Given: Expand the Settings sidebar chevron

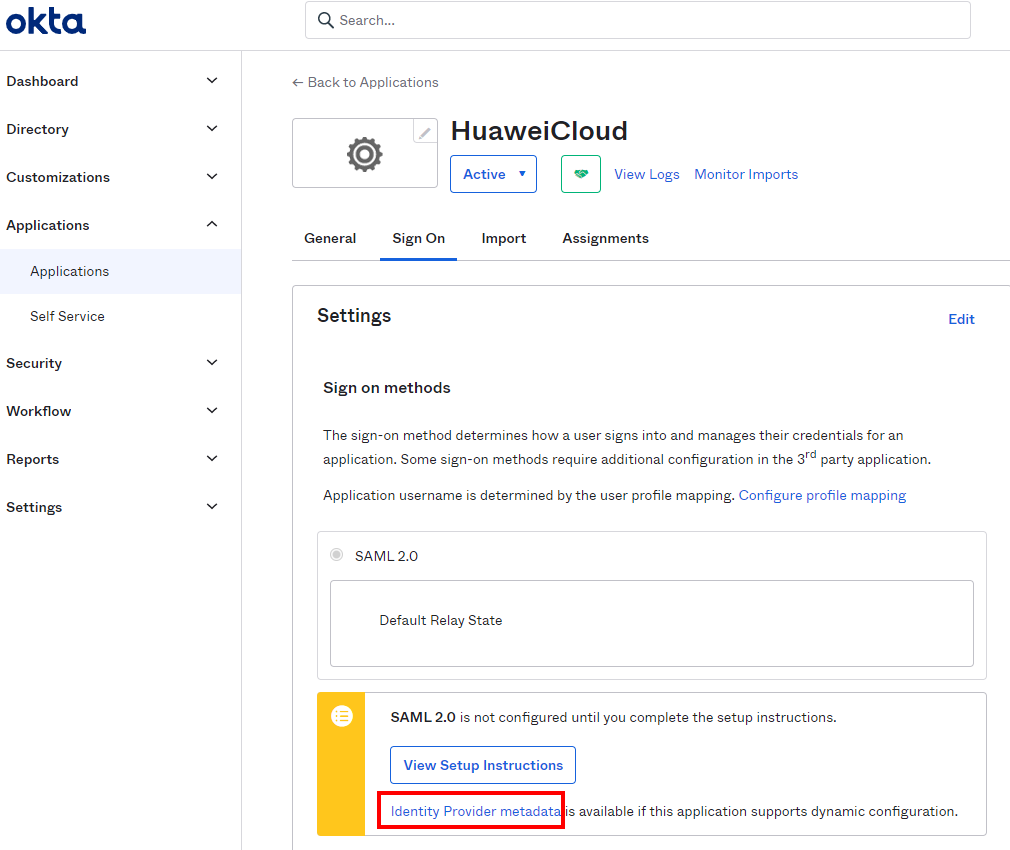Looking at the screenshot, I should click(x=212, y=506).
